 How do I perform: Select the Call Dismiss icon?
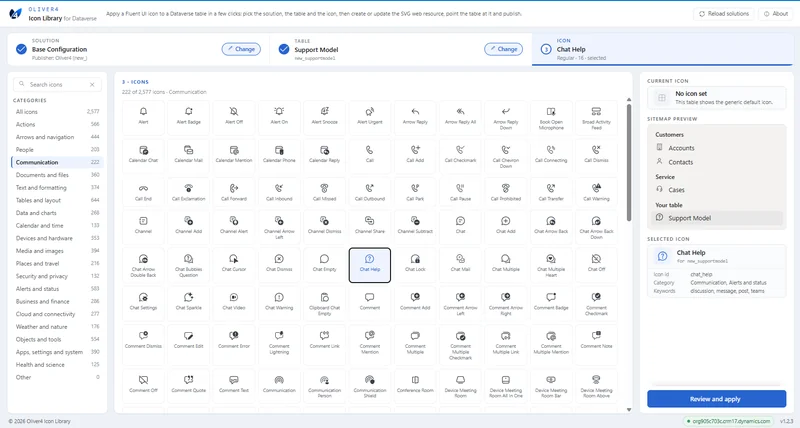click(596, 156)
